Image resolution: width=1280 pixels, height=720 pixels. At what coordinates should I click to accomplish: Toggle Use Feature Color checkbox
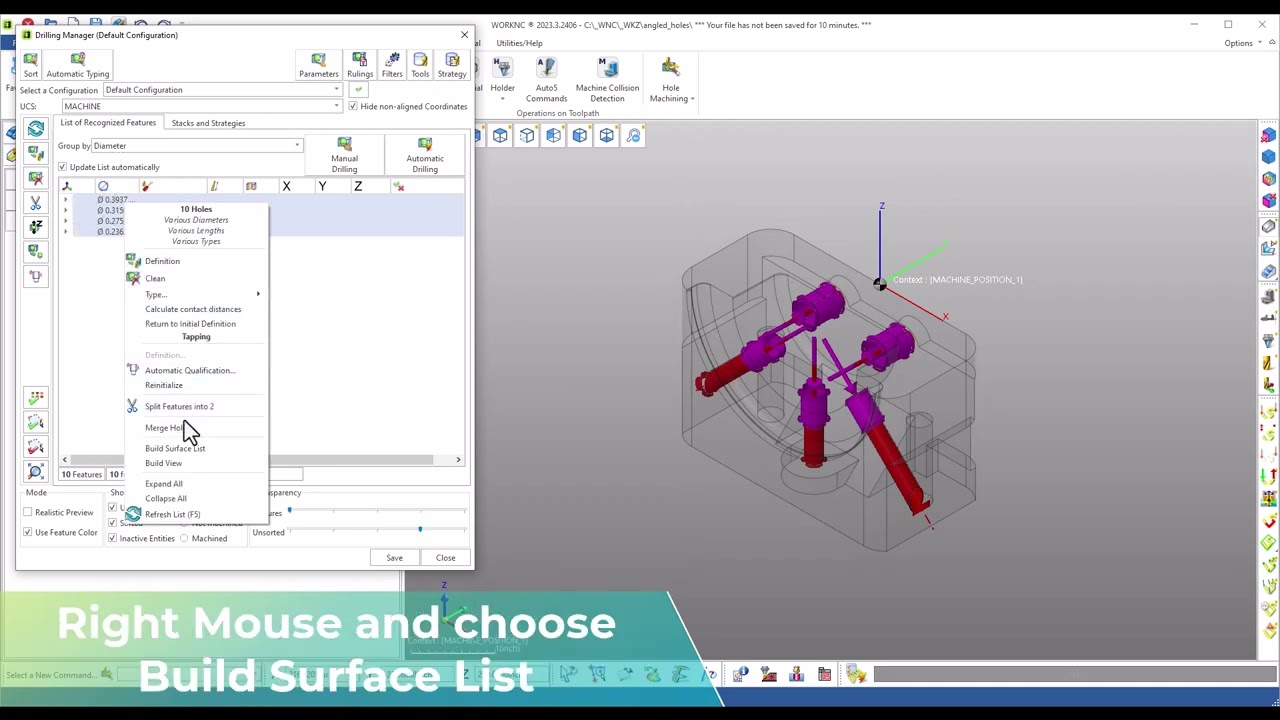(28, 532)
